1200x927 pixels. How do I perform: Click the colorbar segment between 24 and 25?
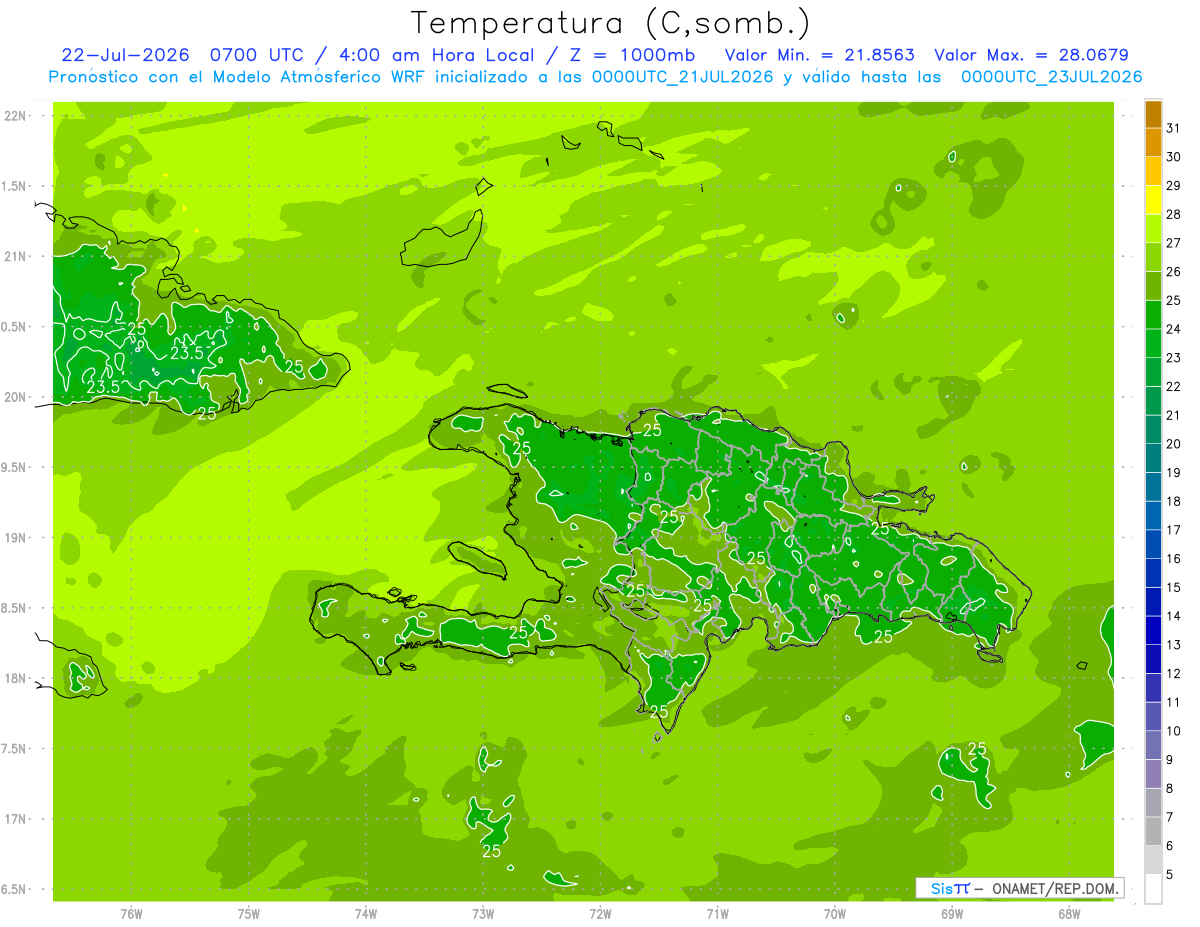pyautogui.click(x=1153, y=315)
